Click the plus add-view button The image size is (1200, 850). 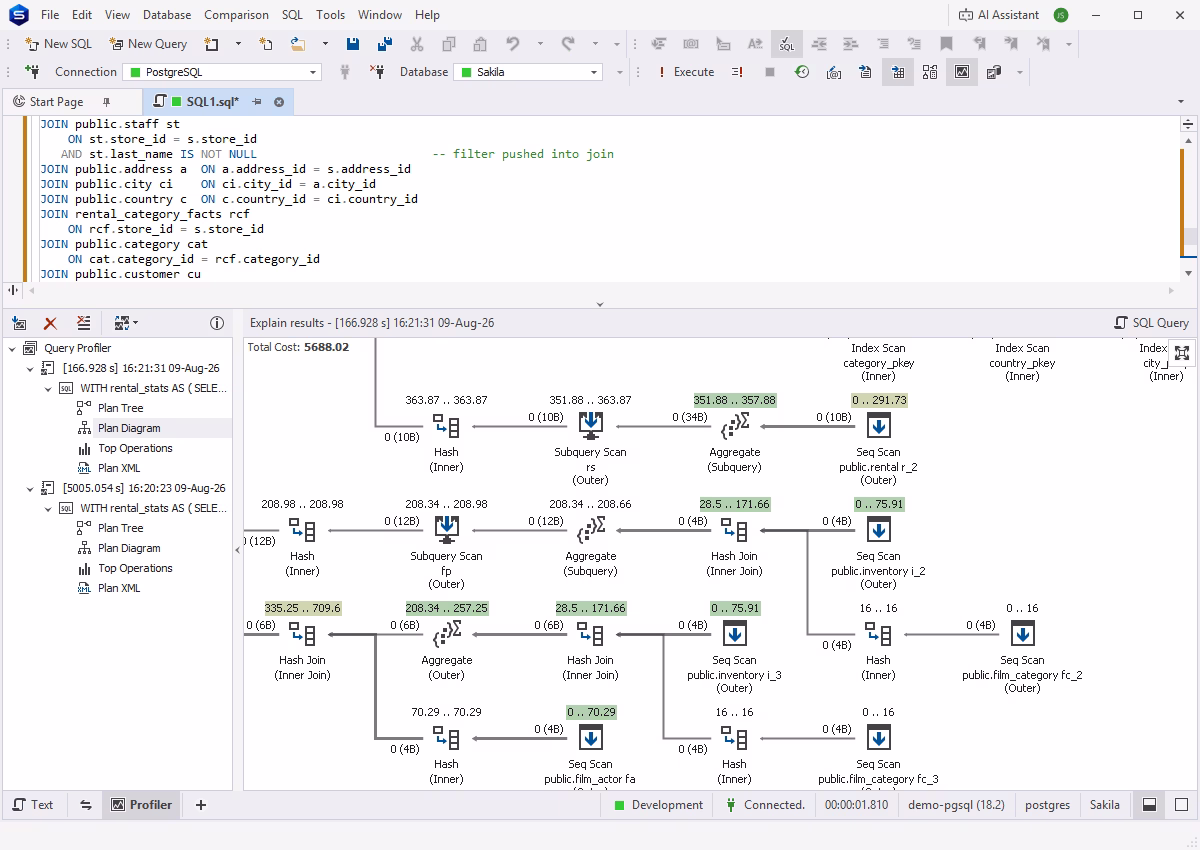pos(201,805)
